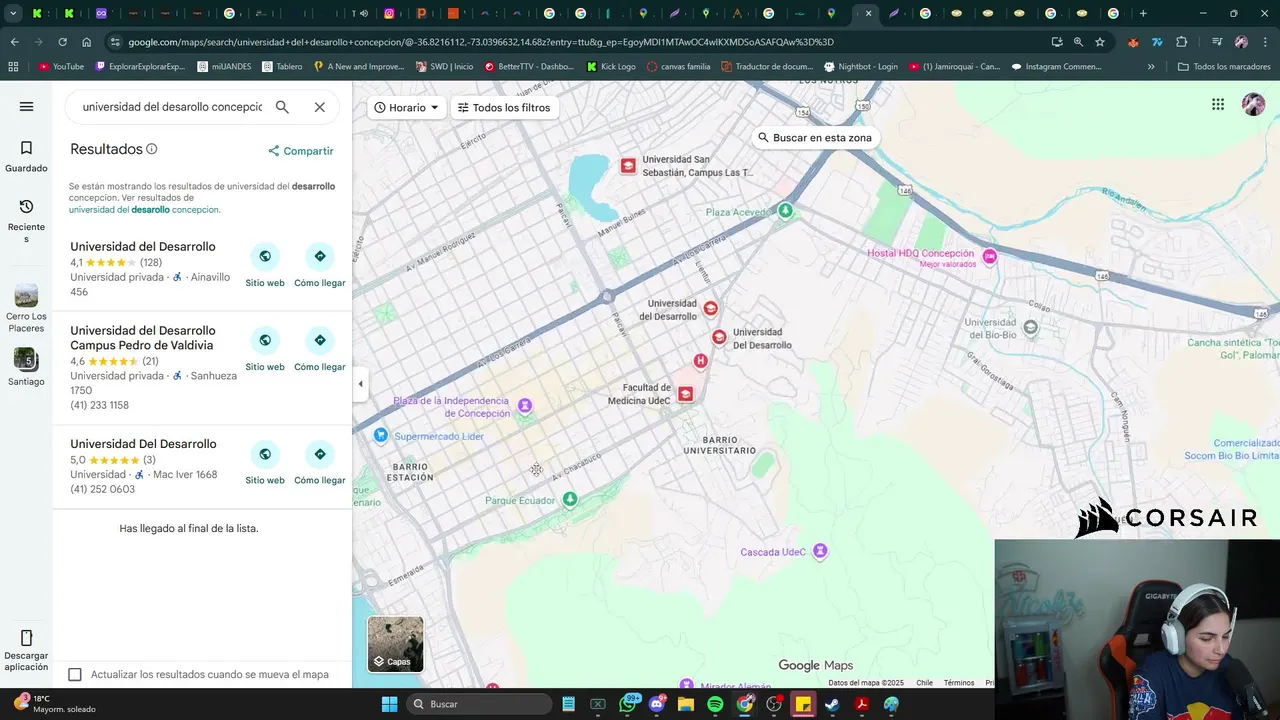Screen dimensions: 1280x720
Task: Click the hospital H marker
Action: click(700, 361)
